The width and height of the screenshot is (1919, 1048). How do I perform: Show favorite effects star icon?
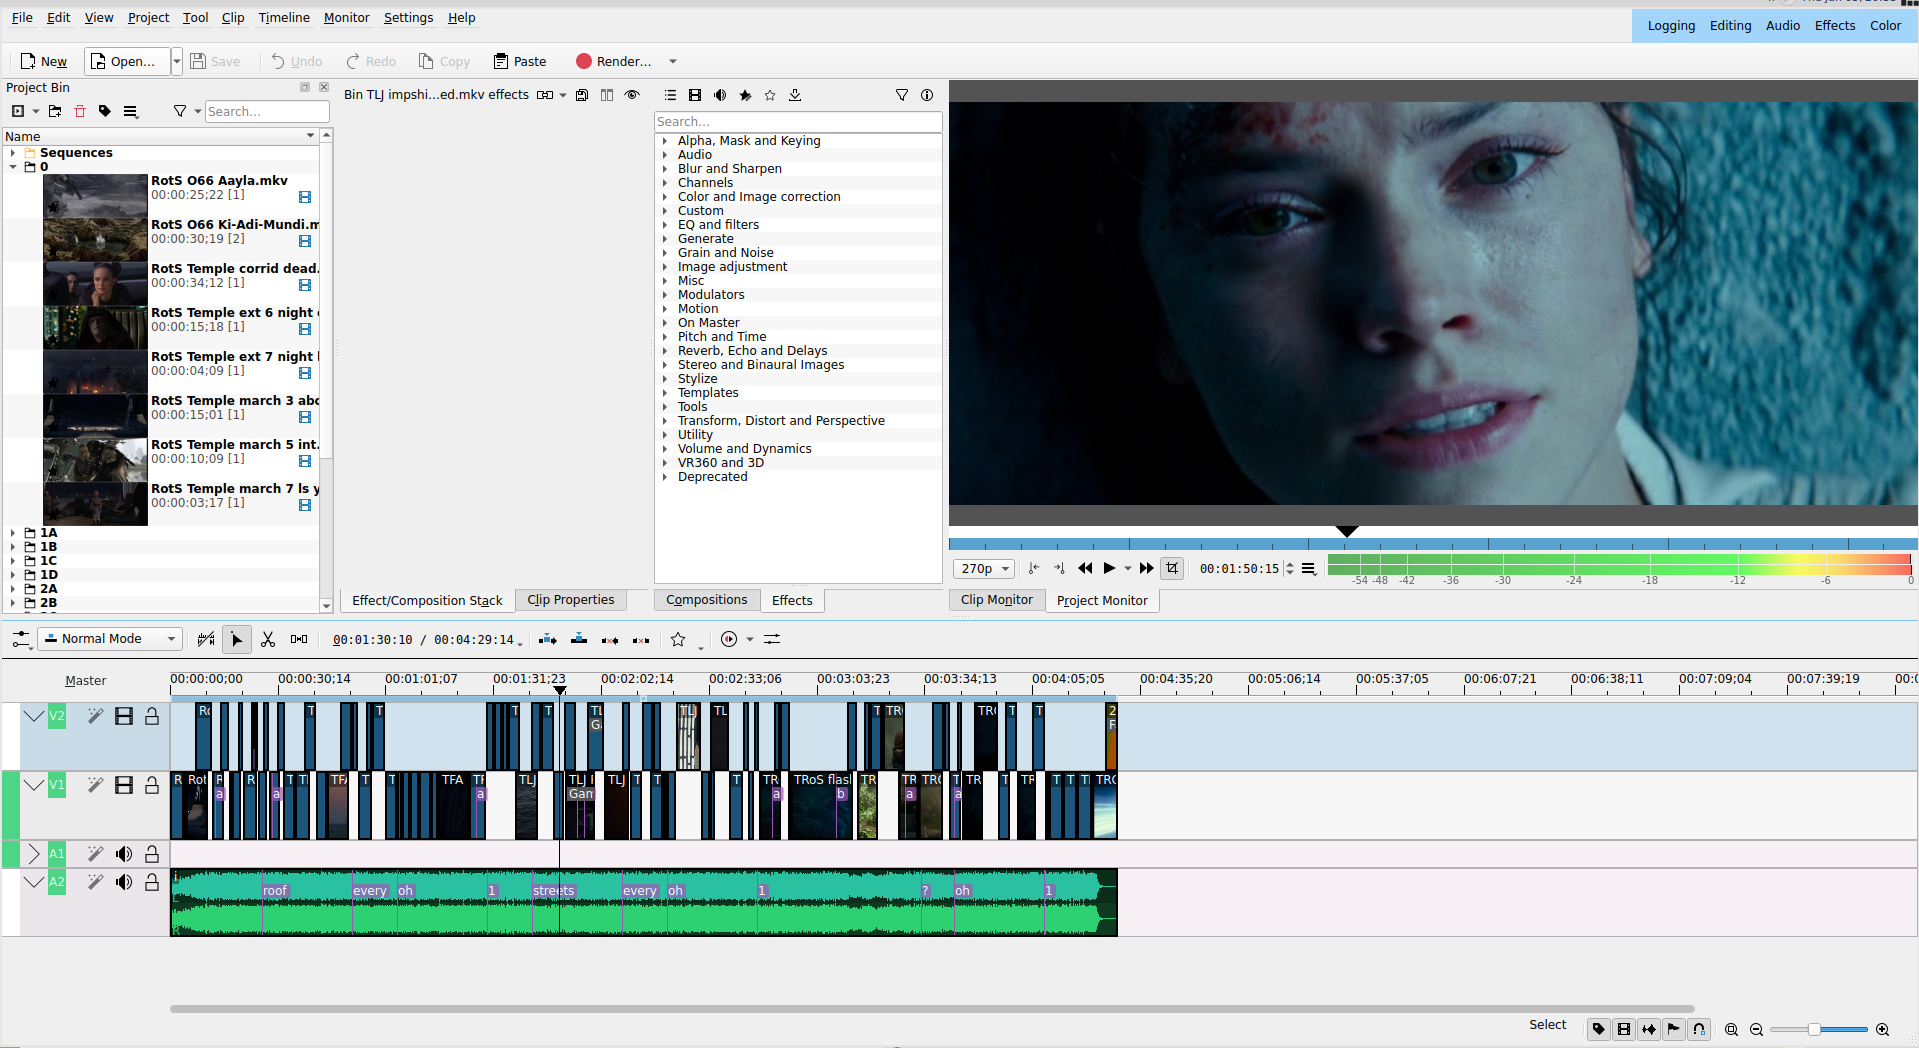(x=770, y=95)
